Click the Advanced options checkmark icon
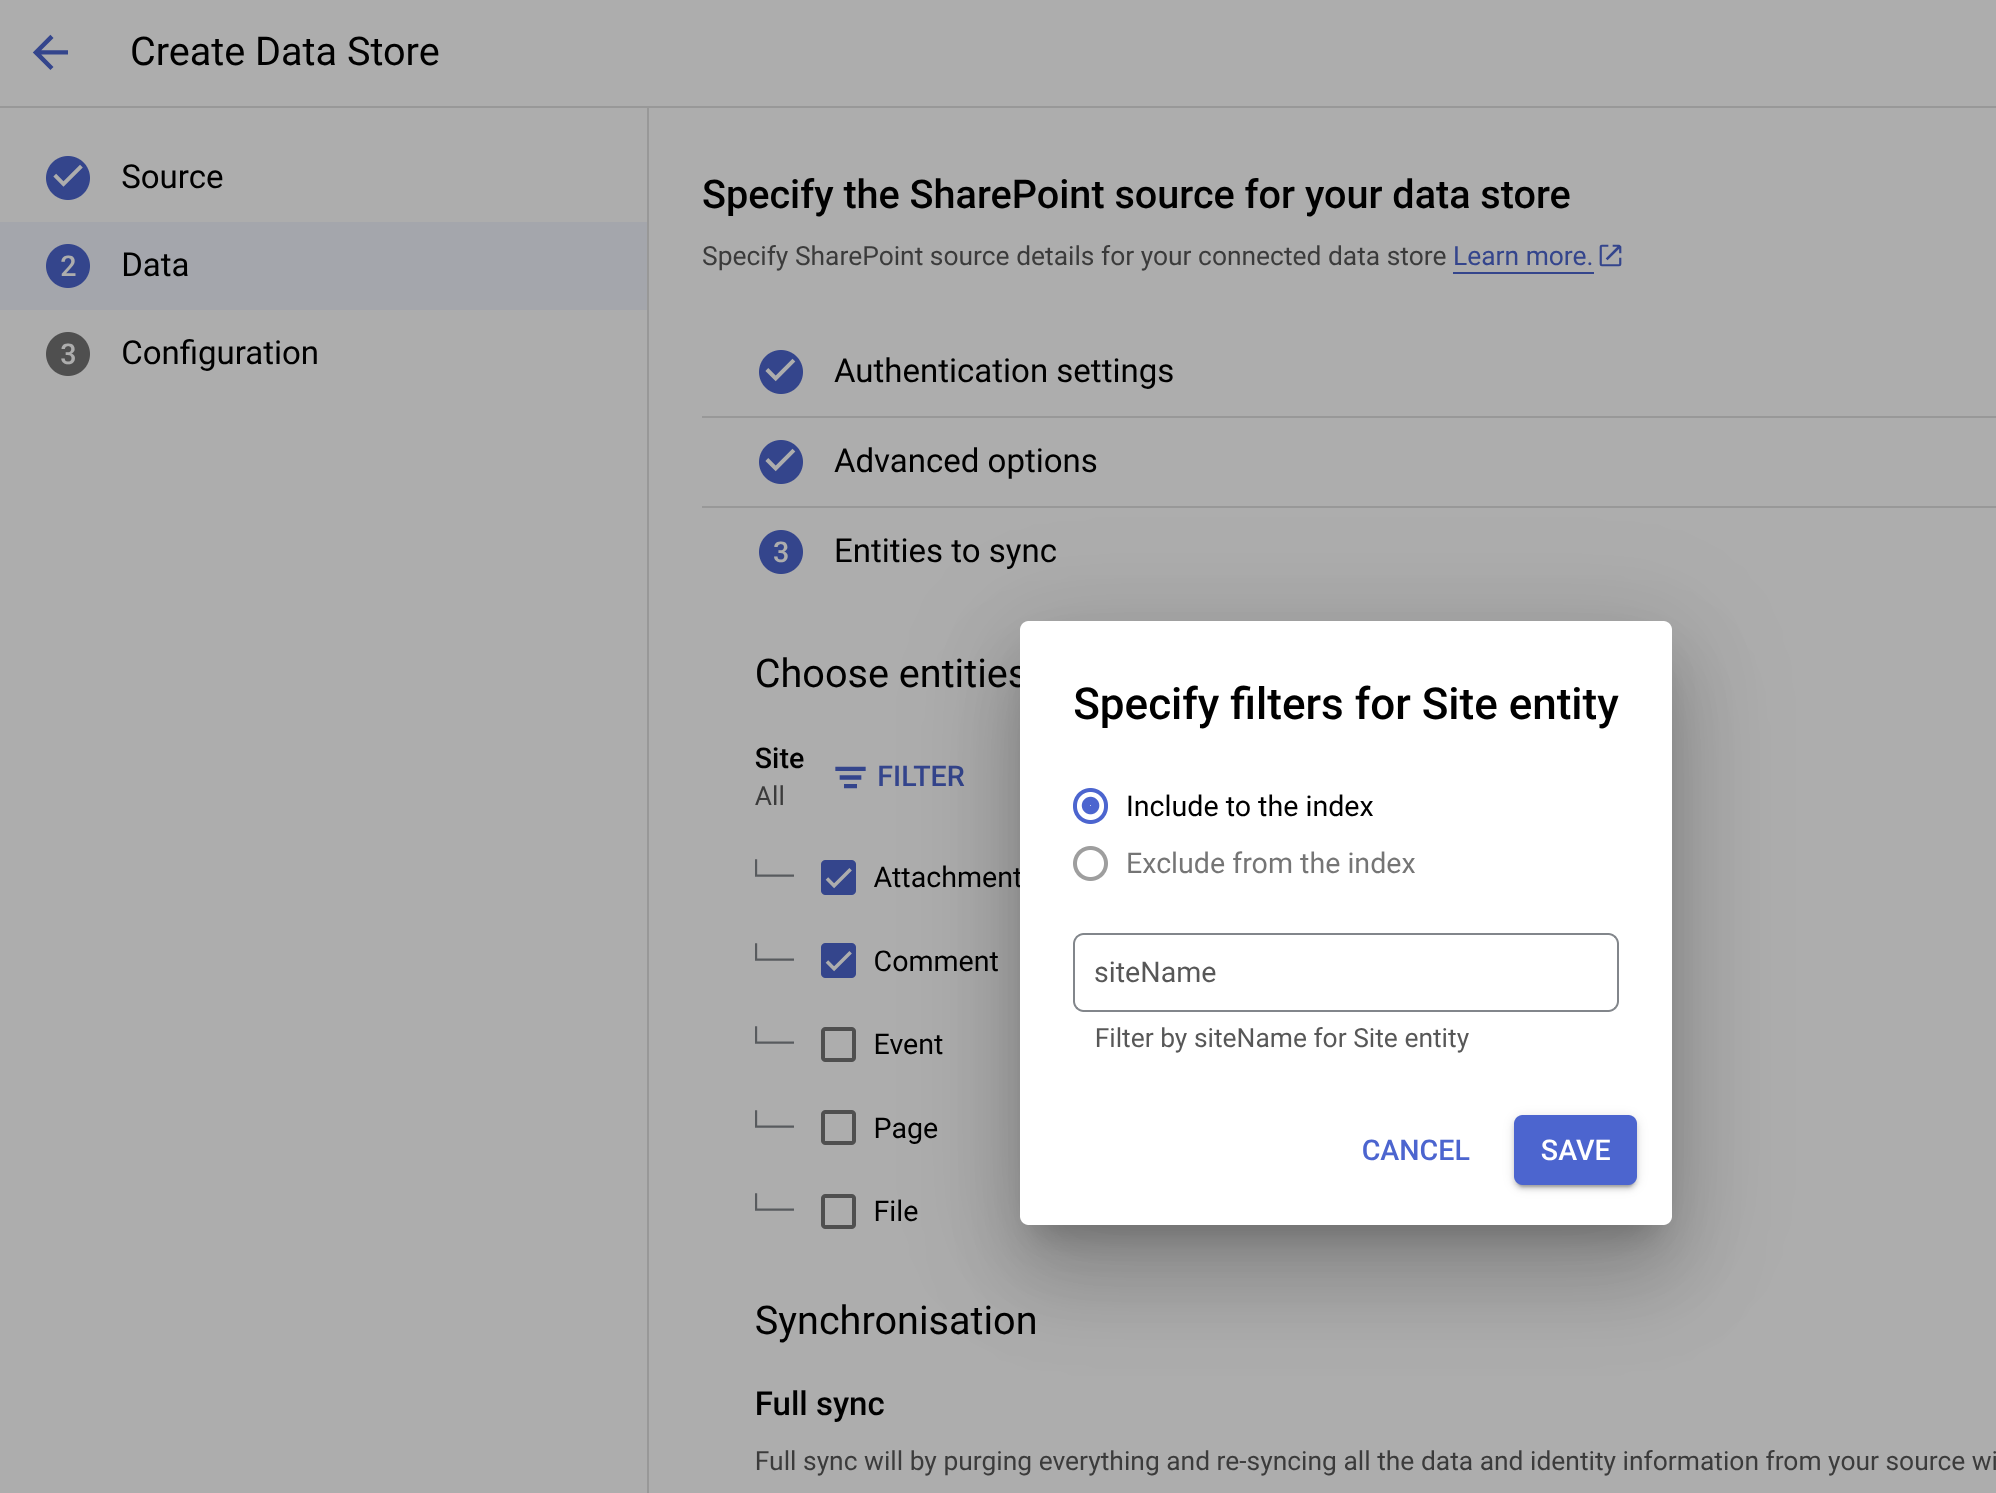This screenshot has height=1493, width=1996. (781, 461)
